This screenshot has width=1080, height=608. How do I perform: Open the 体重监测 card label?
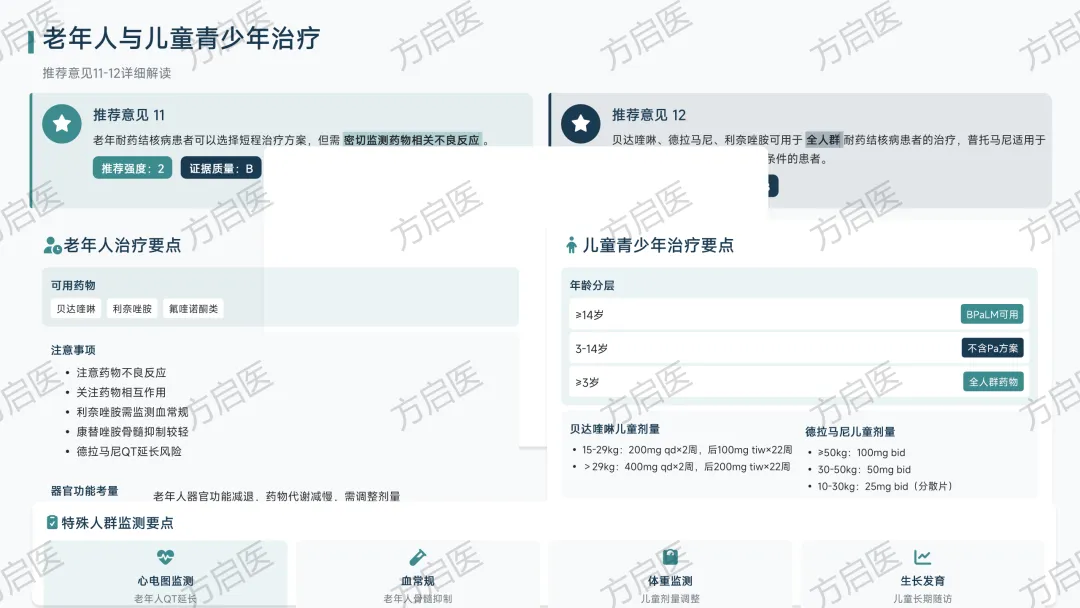click(670, 581)
